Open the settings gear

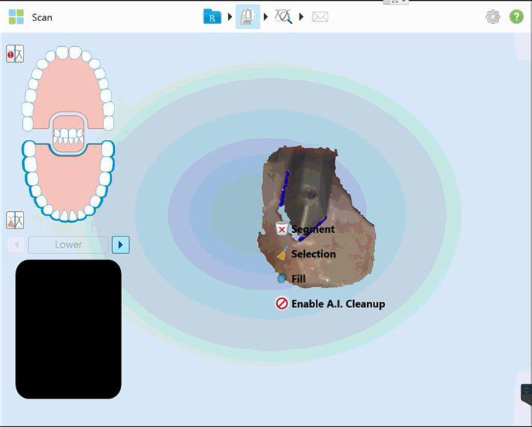click(493, 17)
